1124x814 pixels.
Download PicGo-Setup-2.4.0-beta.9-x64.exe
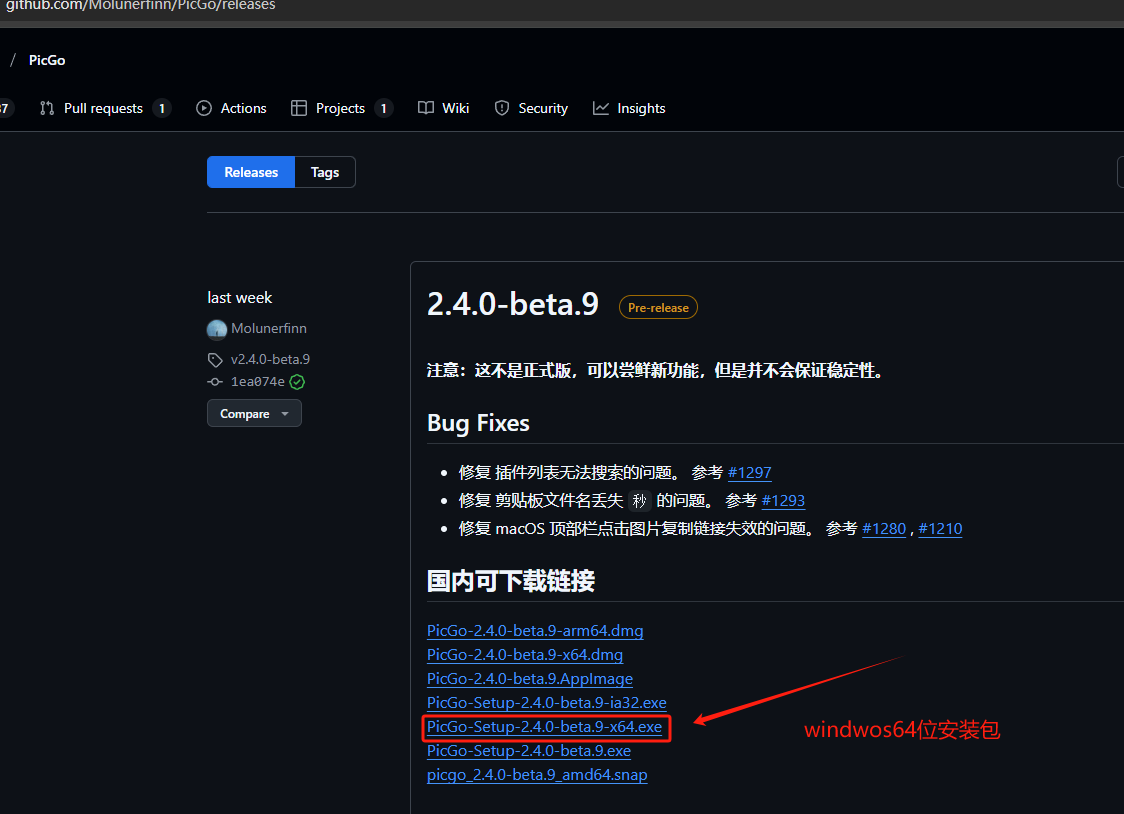tap(544, 727)
